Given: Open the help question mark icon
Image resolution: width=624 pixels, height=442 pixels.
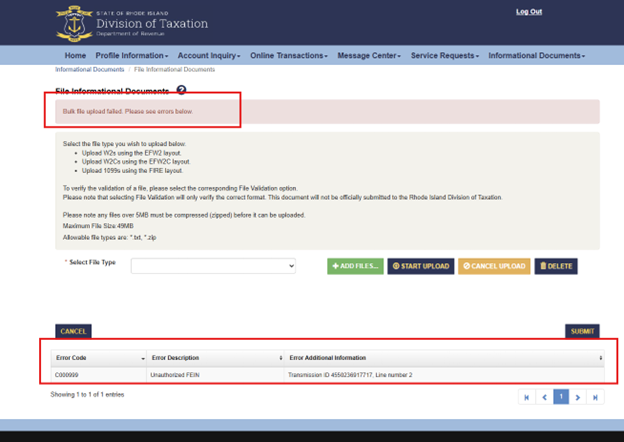Looking at the screenshot, I should 181,90.
